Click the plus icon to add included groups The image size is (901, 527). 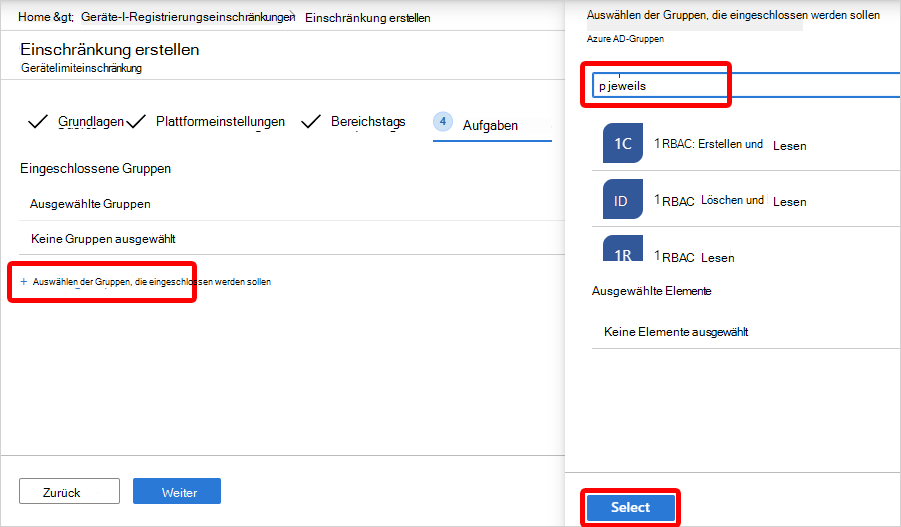(x=24, y=282)
